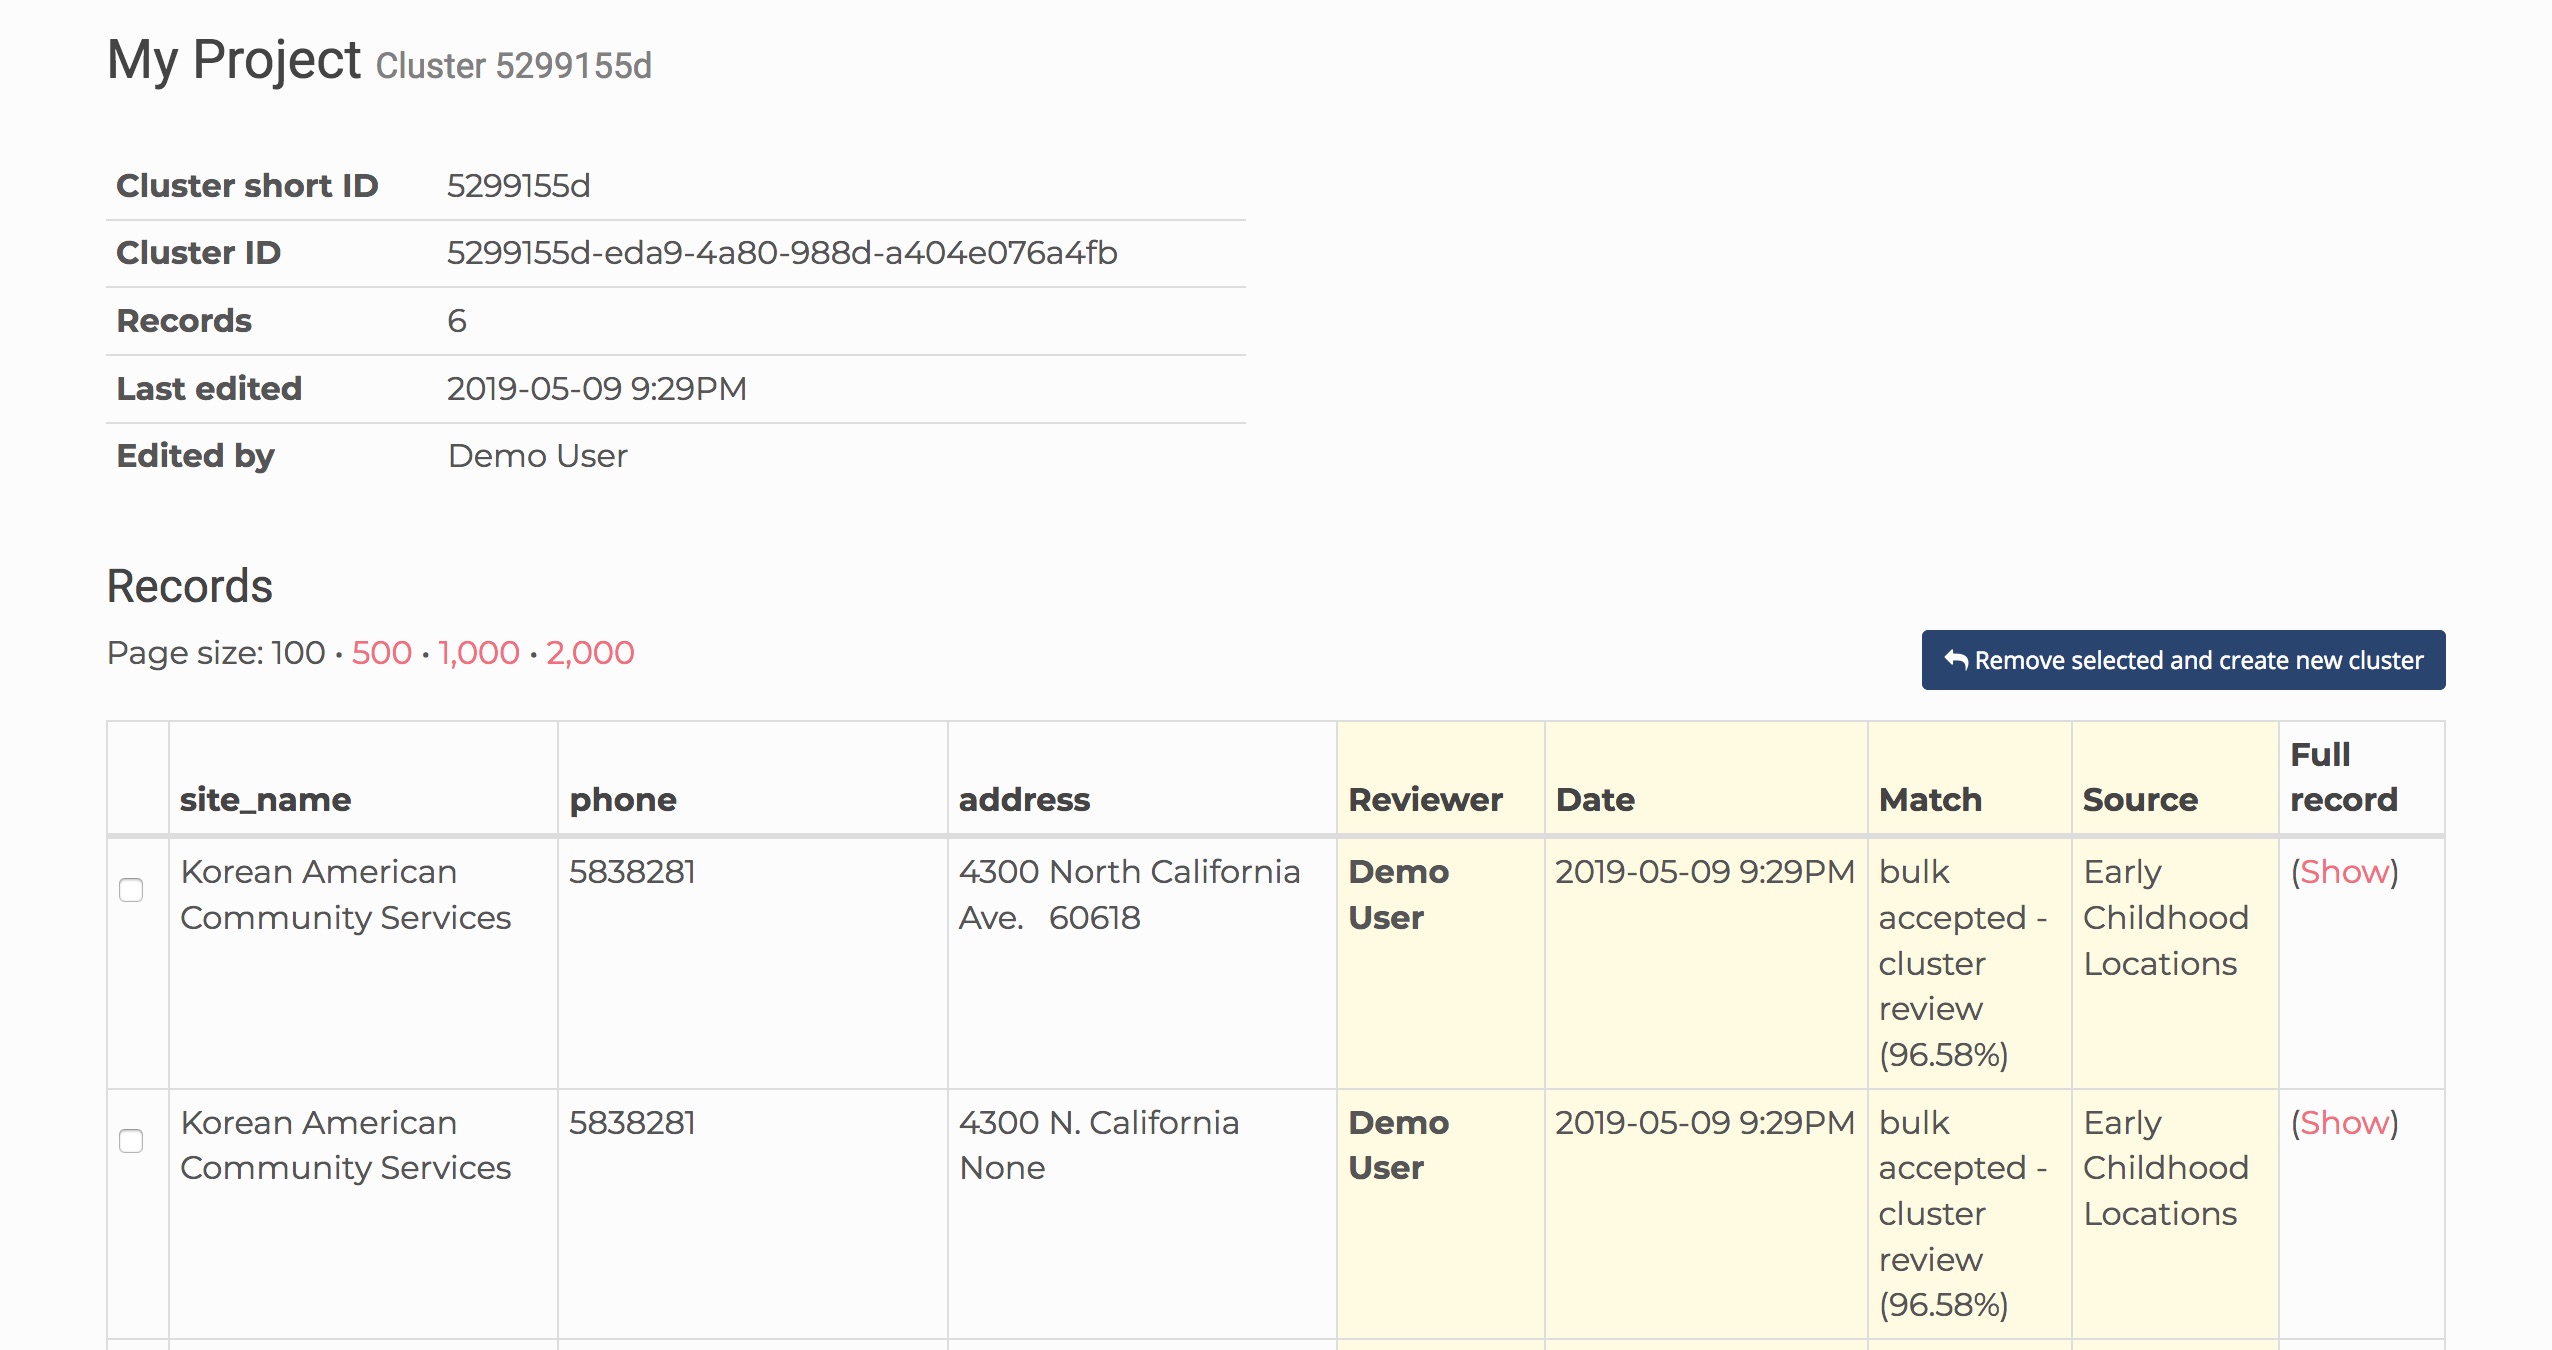
Task: Click the Cluster short ID label
Action: 247,186
